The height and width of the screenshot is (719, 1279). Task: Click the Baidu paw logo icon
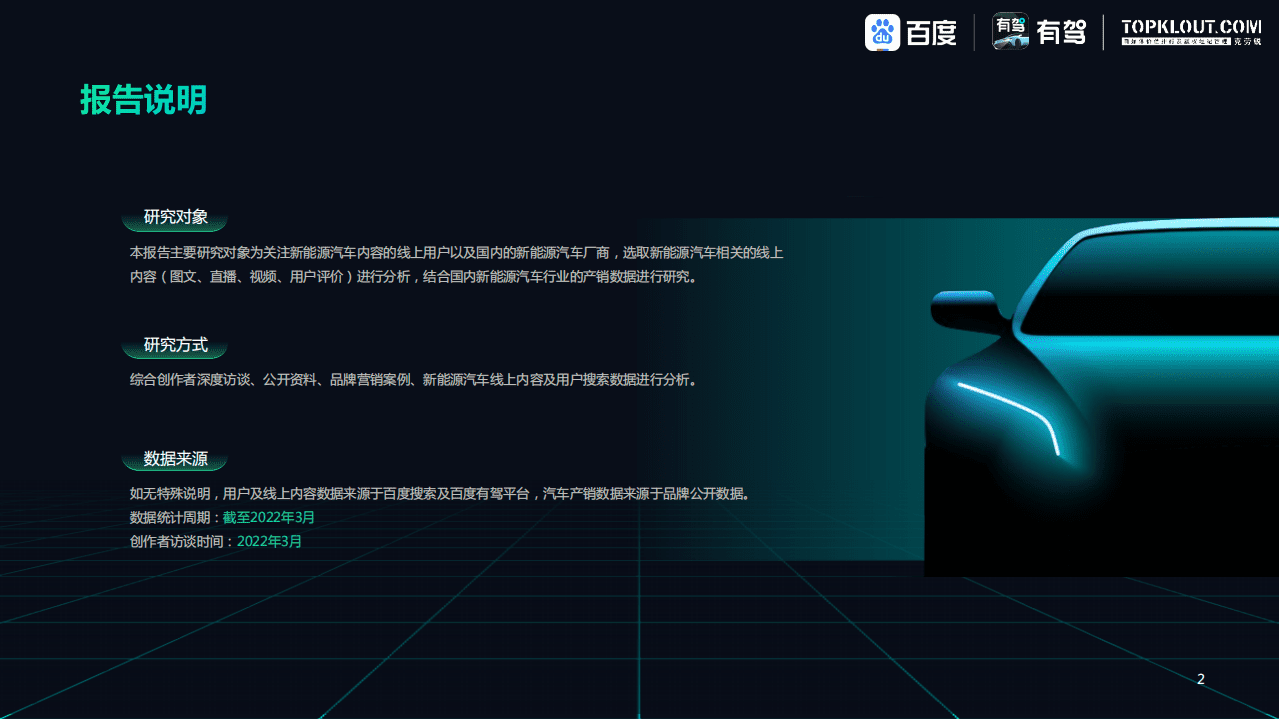click(x=885, y=32)
